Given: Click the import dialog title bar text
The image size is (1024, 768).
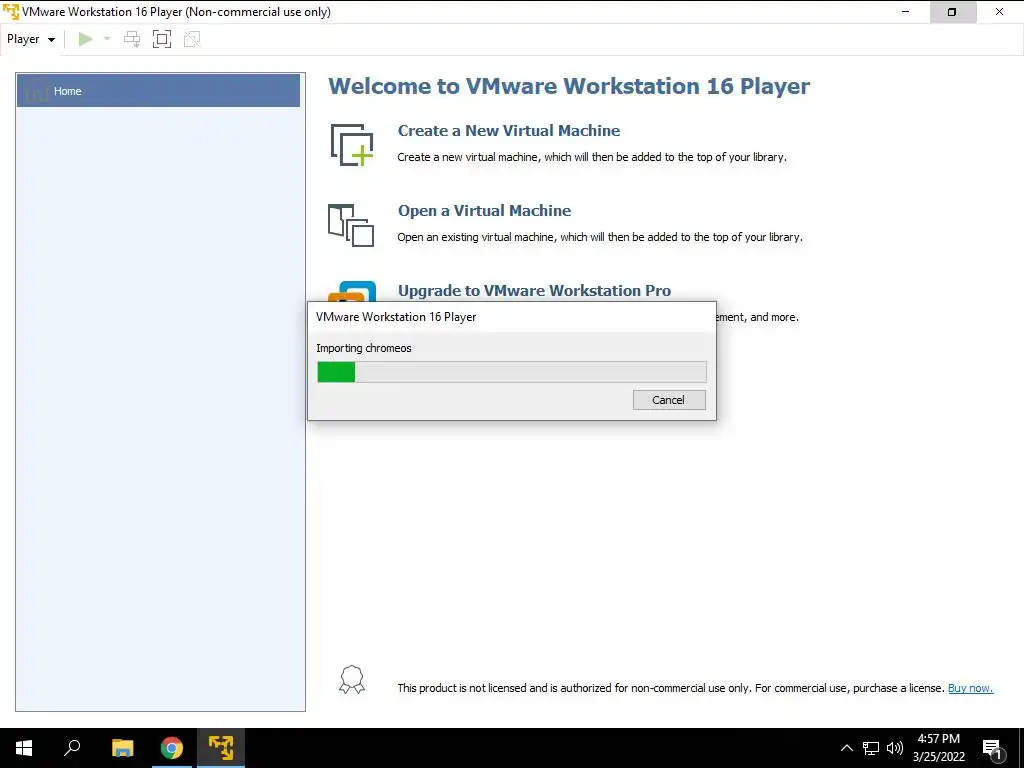Looking at the screenshot, I should coord(396,317).
